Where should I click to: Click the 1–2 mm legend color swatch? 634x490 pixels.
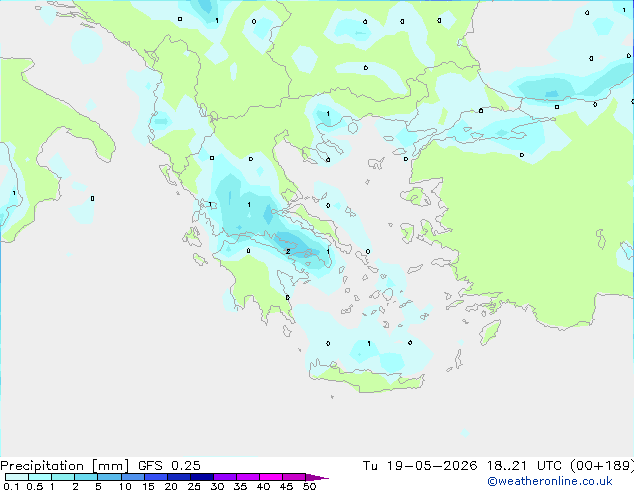[x=63, y=477]
